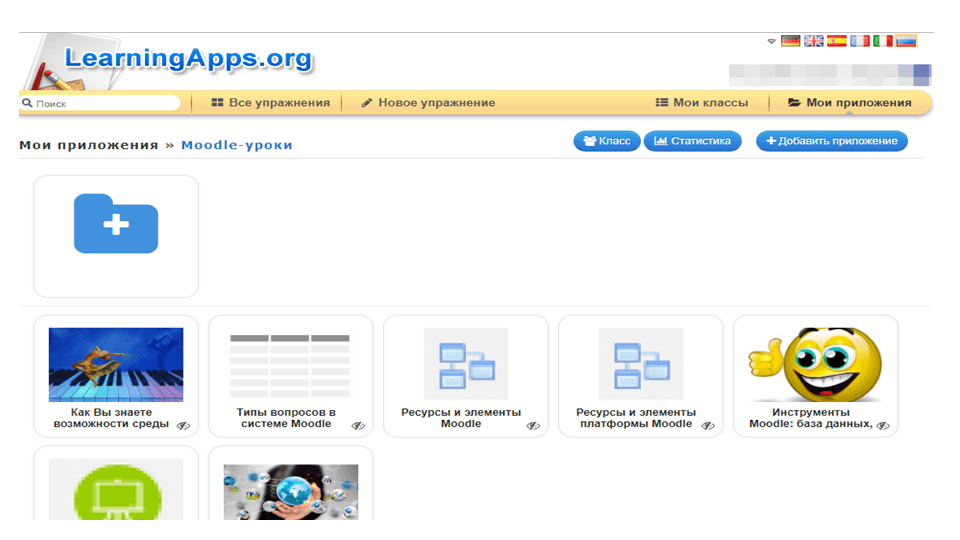Image resolution: width=960 pixels, height=540 pixels.
Task: Choose the Russian flag language
Action: [906, 41]
